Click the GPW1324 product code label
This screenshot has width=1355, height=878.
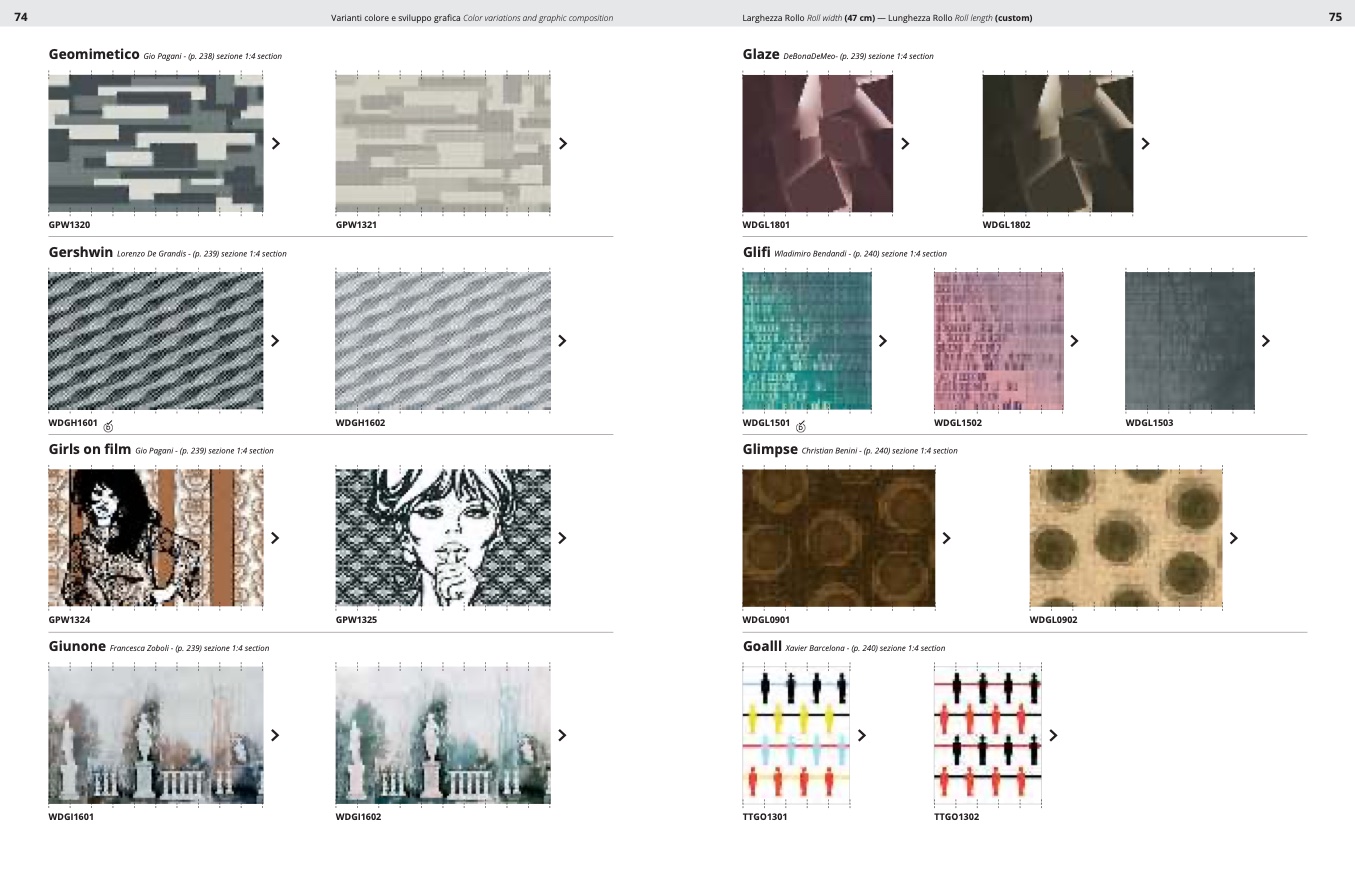[69, 620]
